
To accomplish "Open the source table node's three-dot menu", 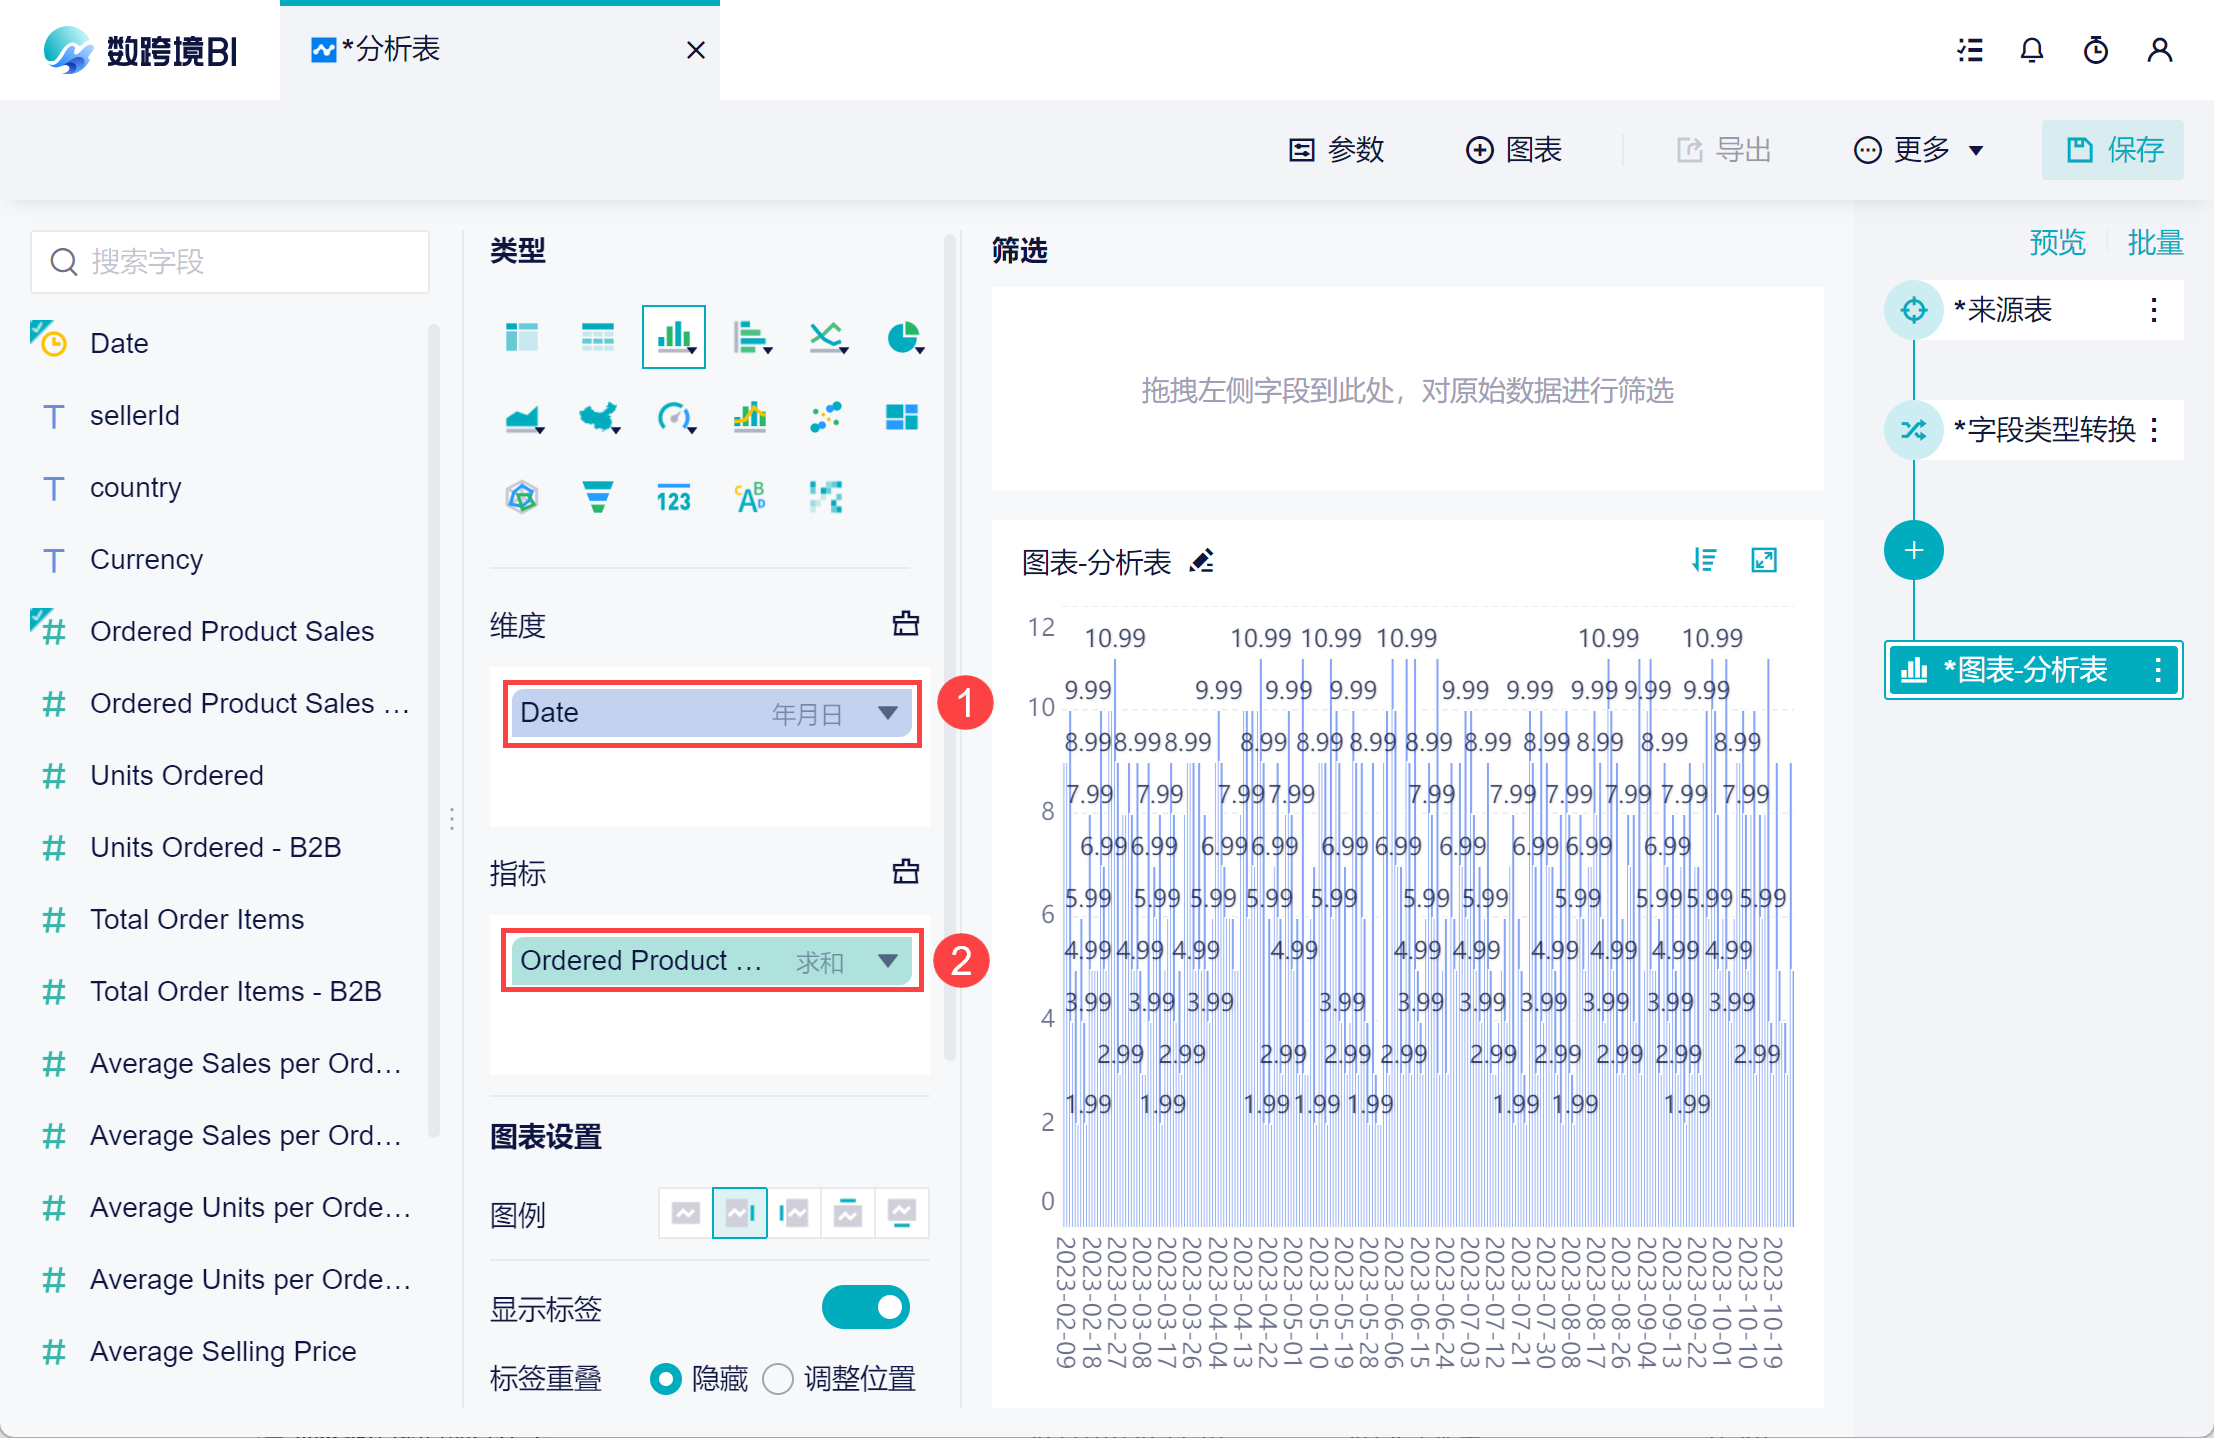I will (x=2154, y=310).
